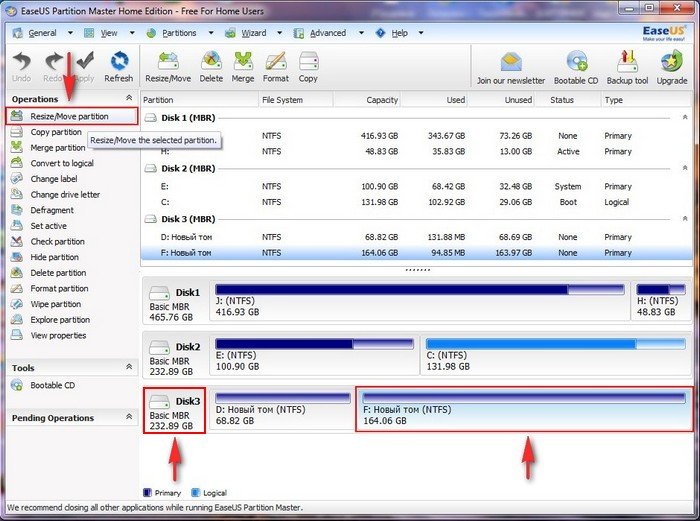Open Join our newsletter
This screenshot has height=521, width=700.
511,68
